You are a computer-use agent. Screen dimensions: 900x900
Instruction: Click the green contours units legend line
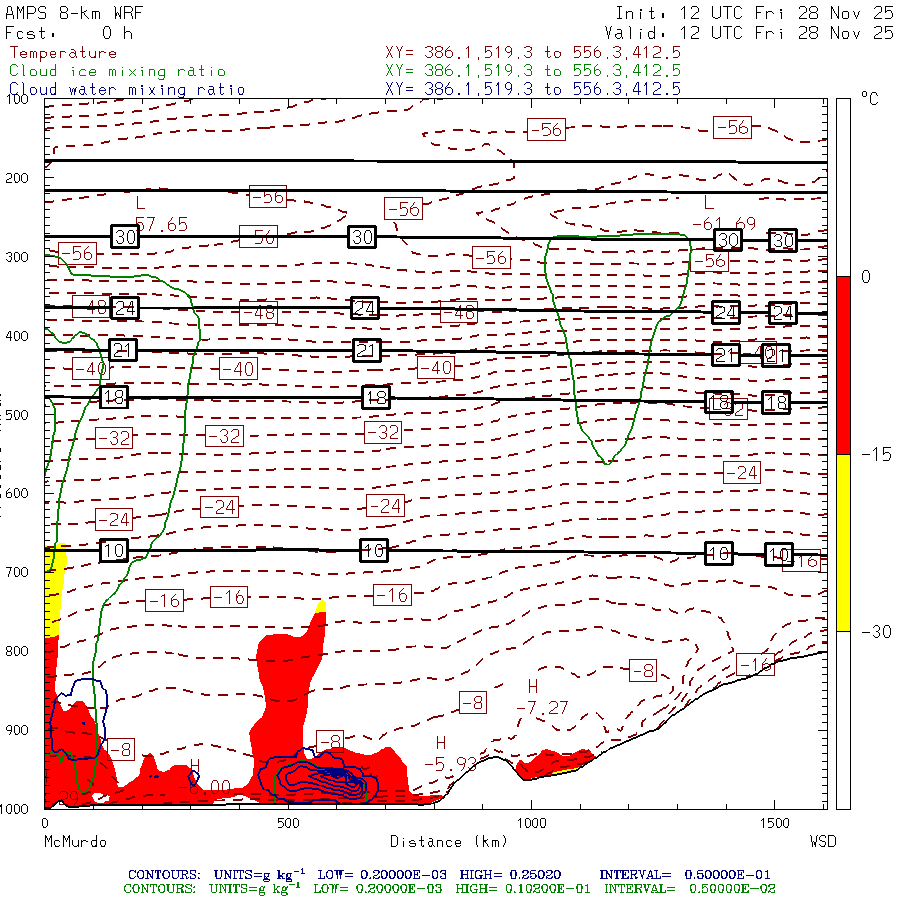click(449, 888)
